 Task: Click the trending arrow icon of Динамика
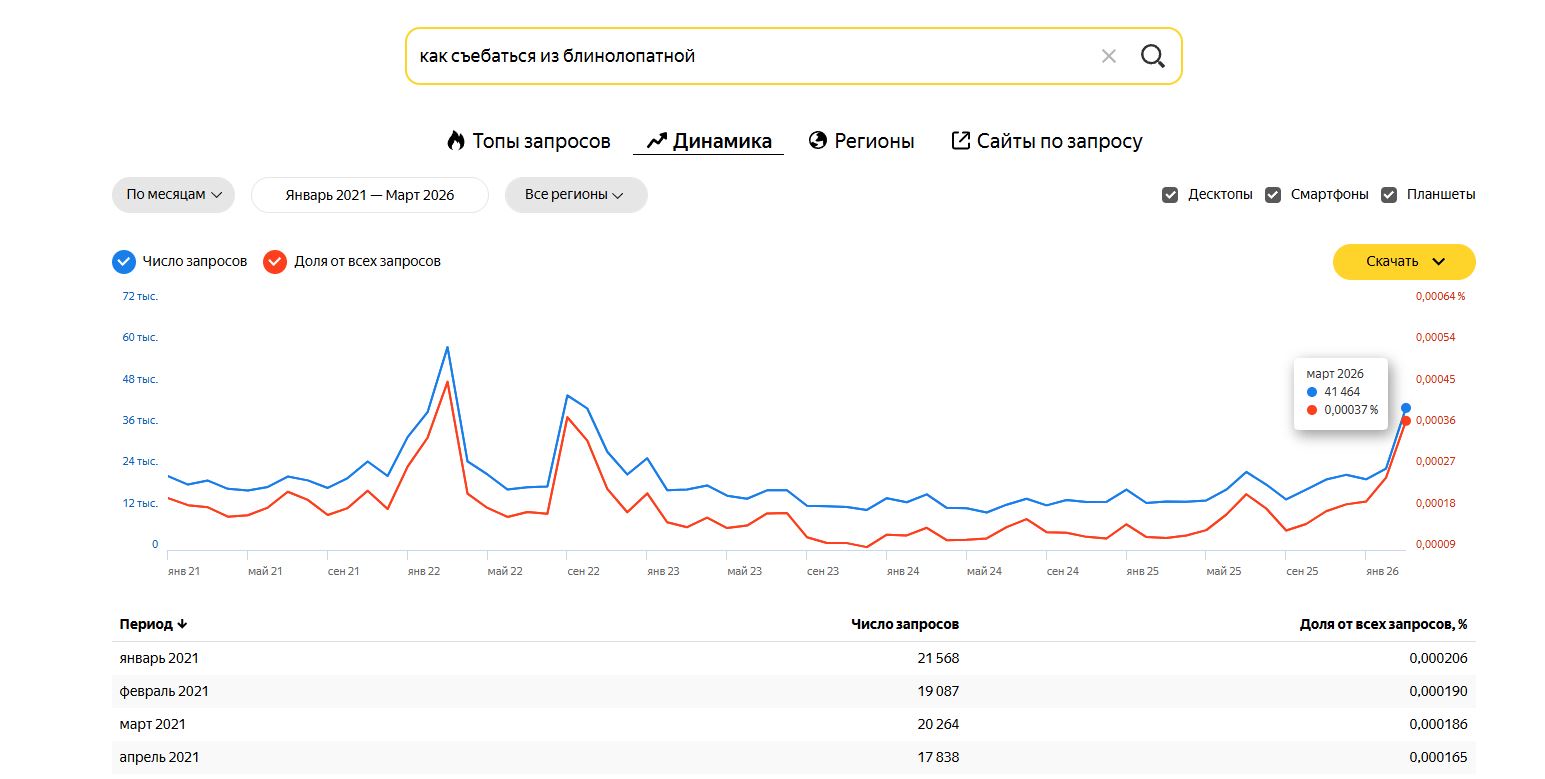[x=657, y=141]
